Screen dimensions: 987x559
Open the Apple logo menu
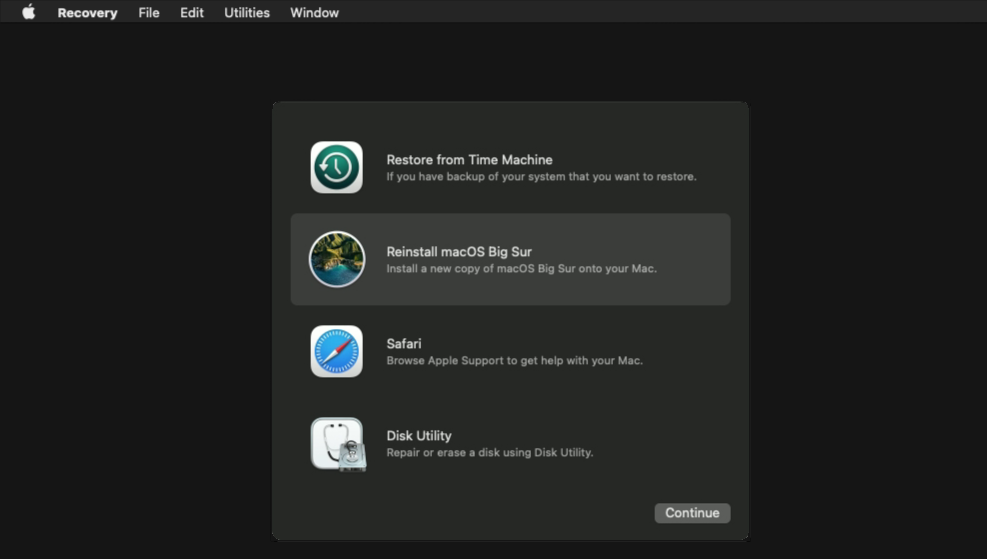click(x=29, y=12)
